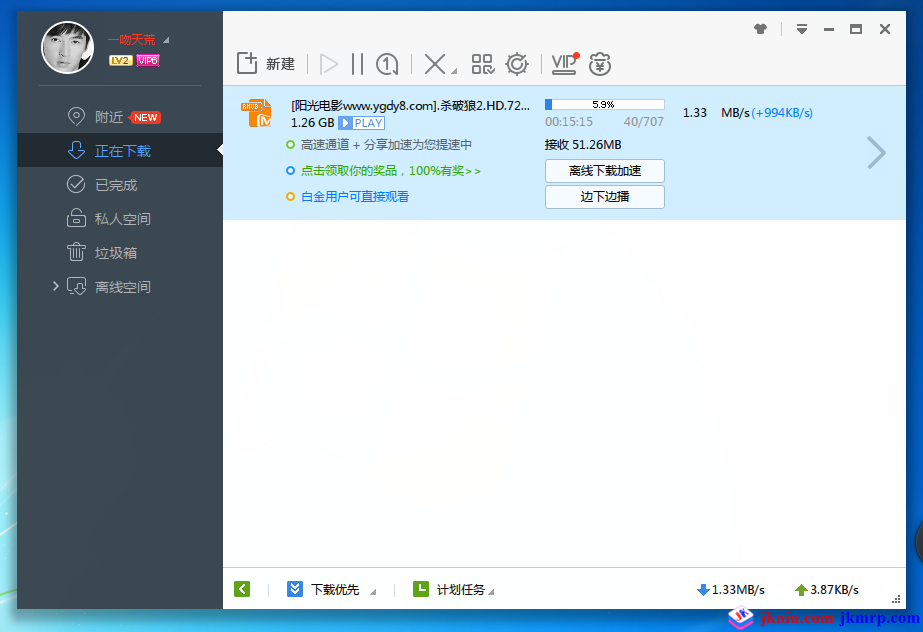923x632 pixels.
Task: Open the VIP icon in toolbar
Action: 564,64
